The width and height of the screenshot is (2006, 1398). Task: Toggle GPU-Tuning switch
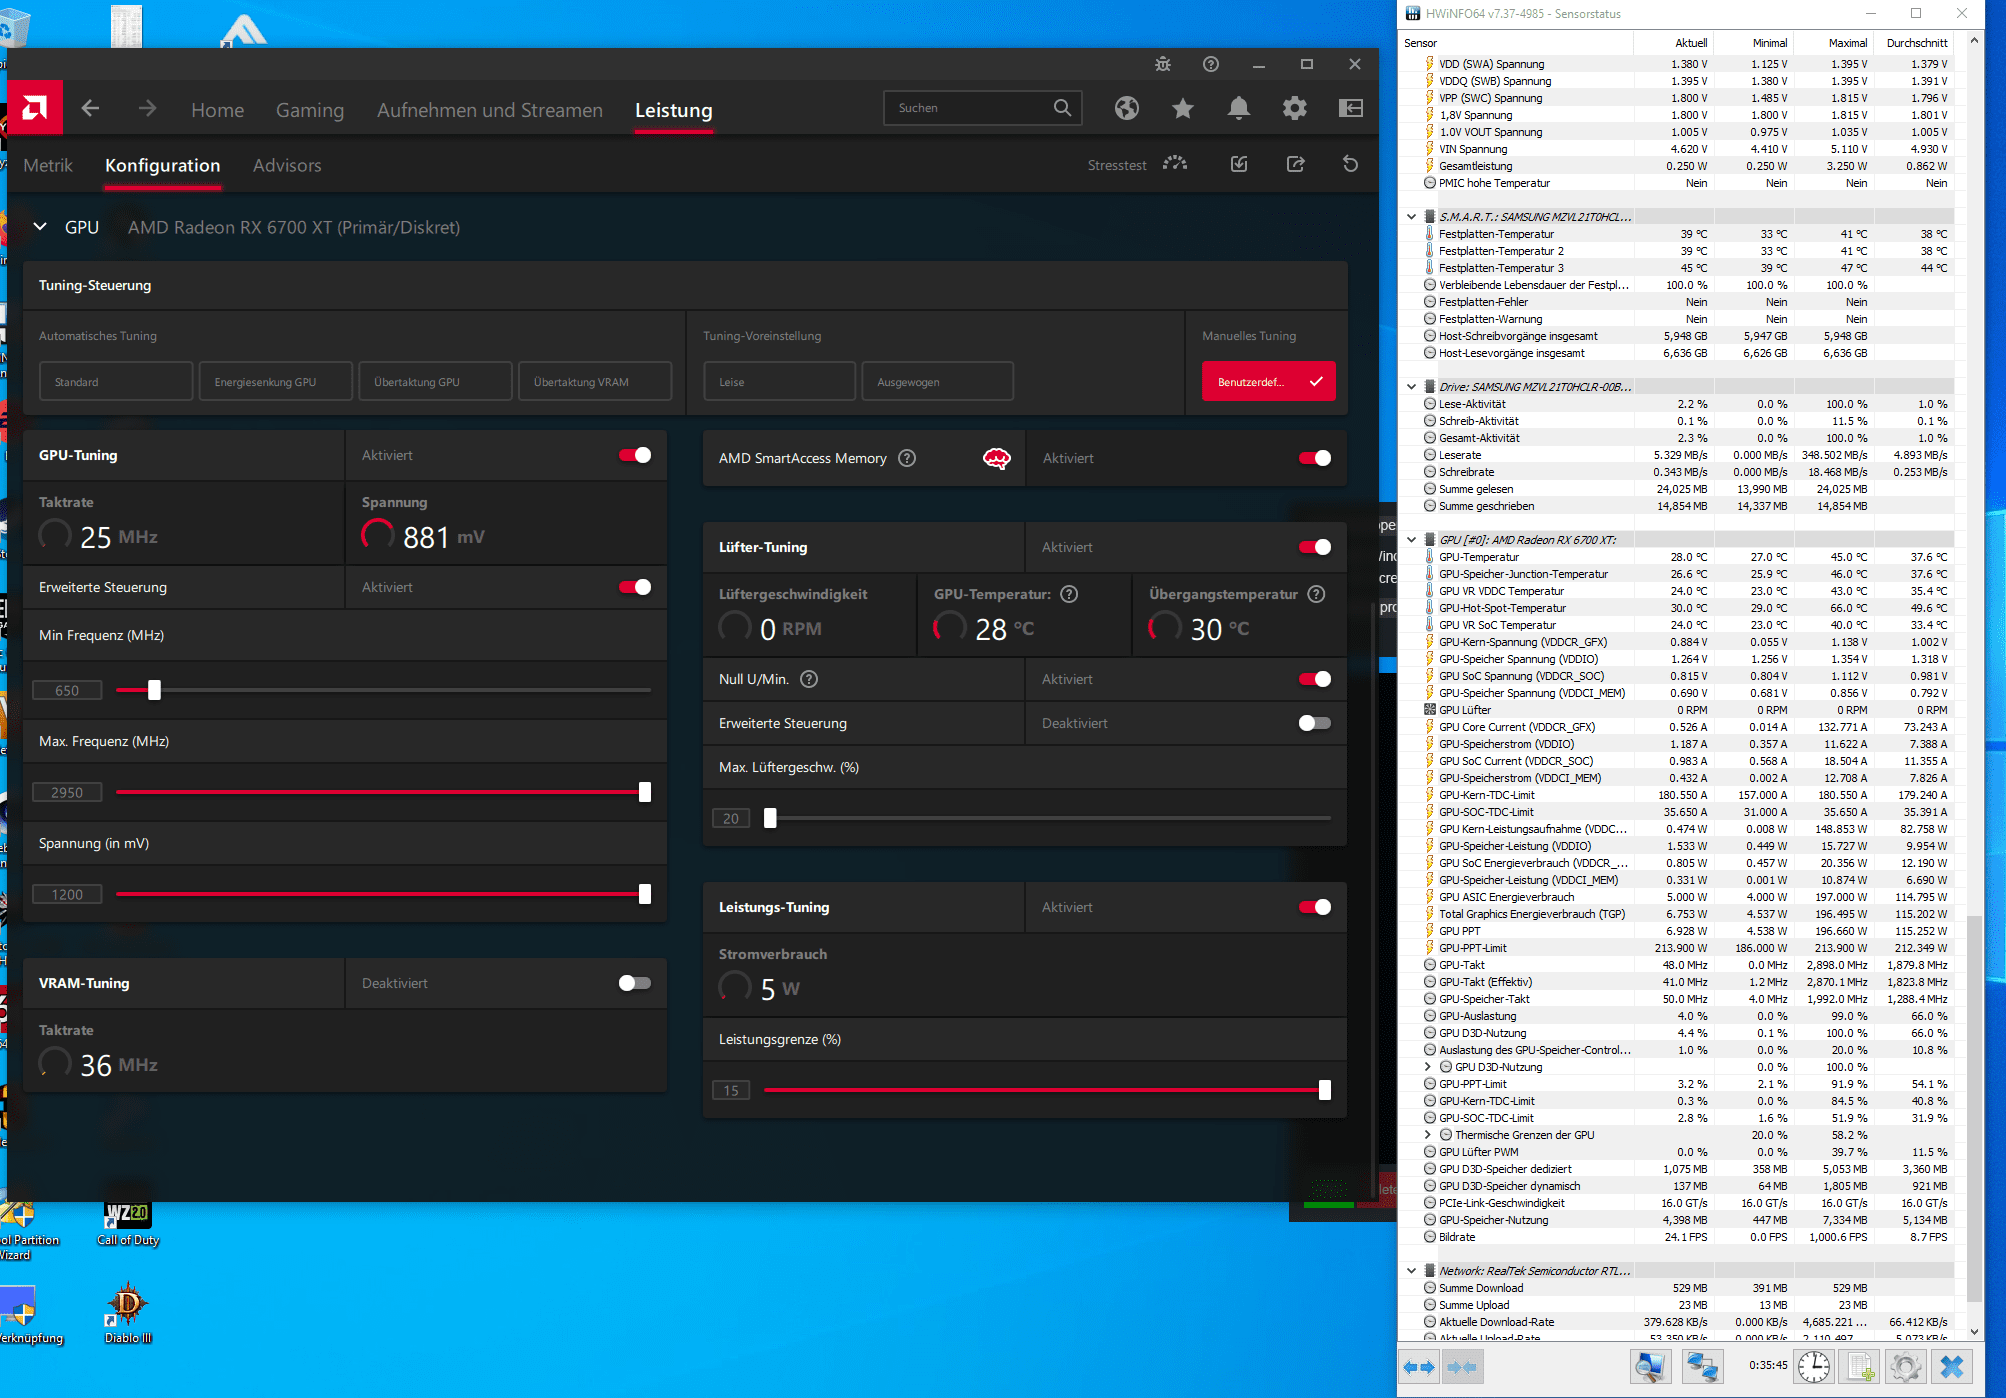point(635,455)
